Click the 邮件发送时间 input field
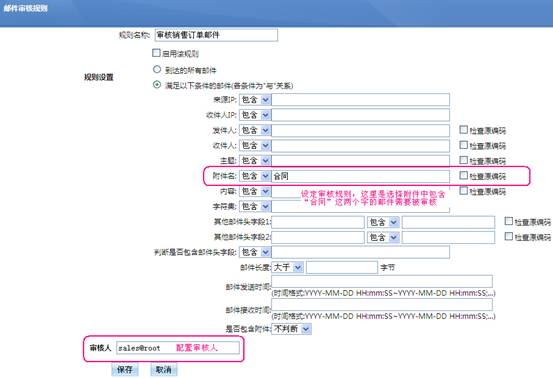The image size is (553, 378). [382, 281]
